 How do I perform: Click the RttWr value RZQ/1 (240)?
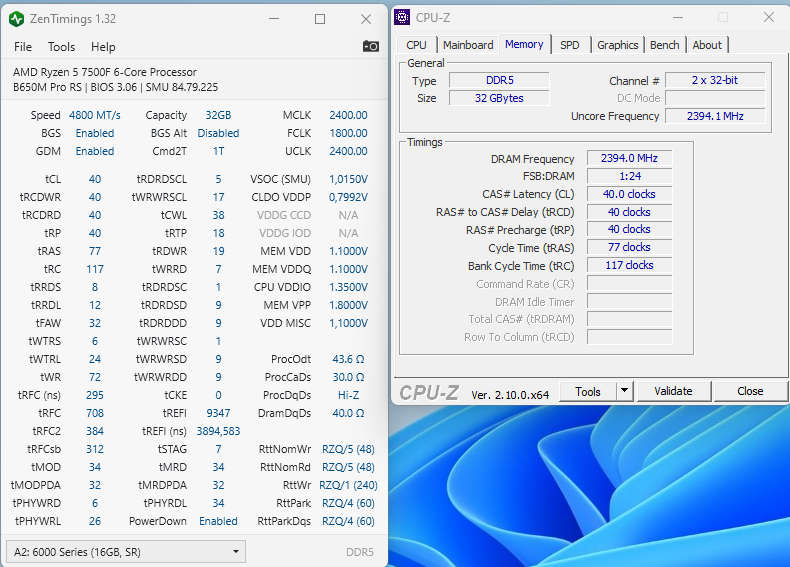pos(348,485)
